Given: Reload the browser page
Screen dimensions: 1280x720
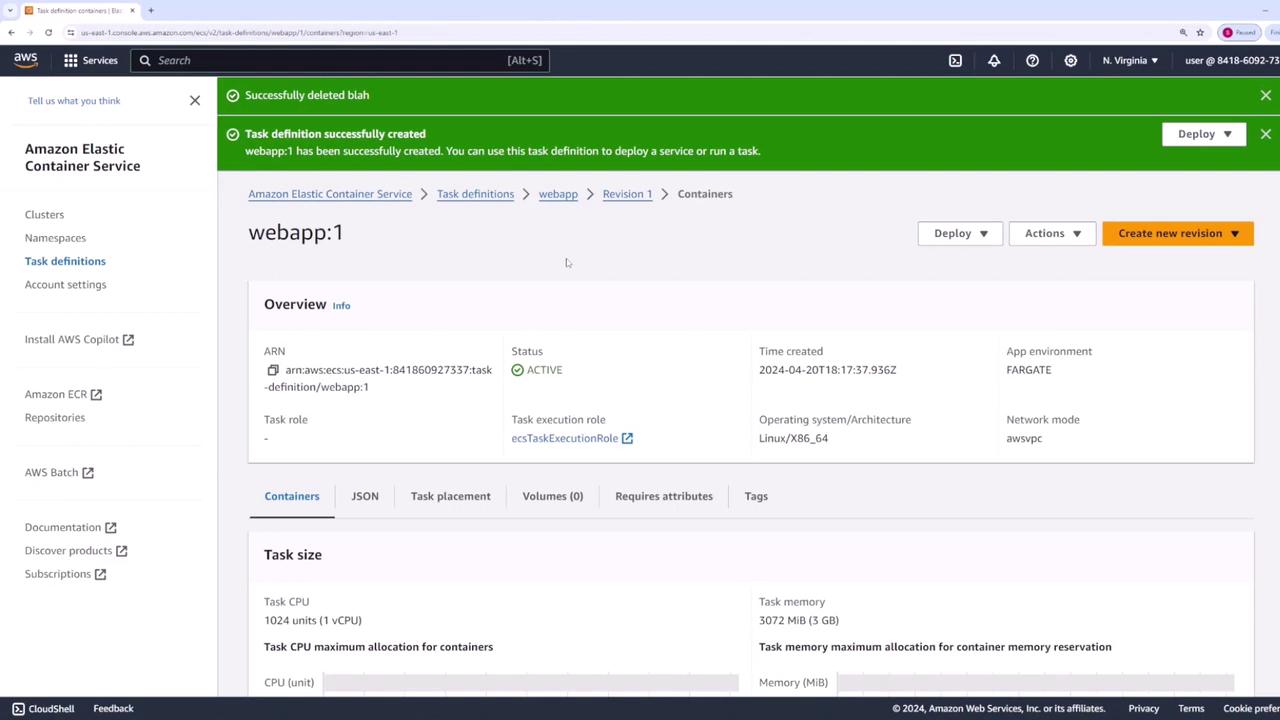Looking at the screenshot, I should coord(48,32).
